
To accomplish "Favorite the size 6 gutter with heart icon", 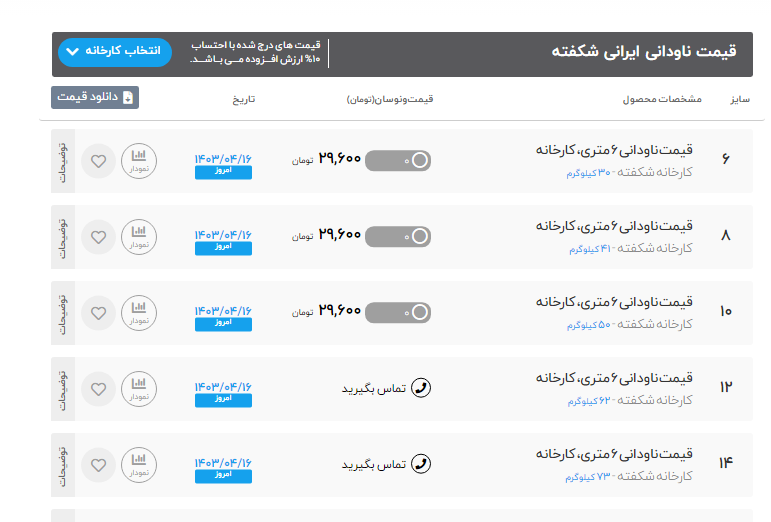I will [98, 160].
